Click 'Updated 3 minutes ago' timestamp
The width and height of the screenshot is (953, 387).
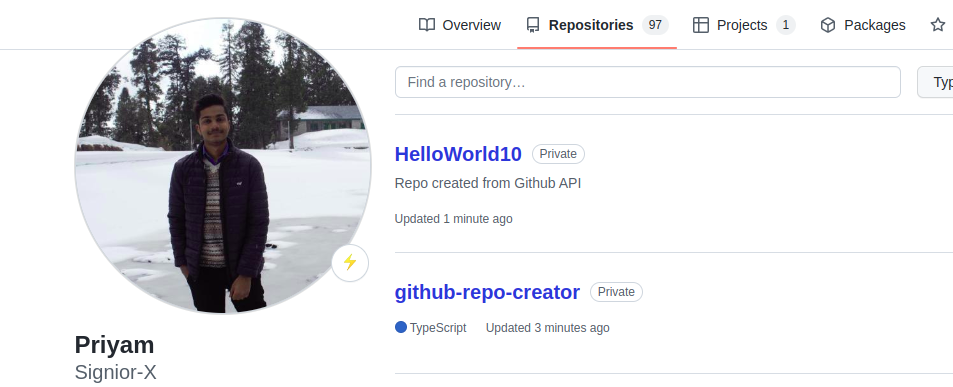point(547,328)
